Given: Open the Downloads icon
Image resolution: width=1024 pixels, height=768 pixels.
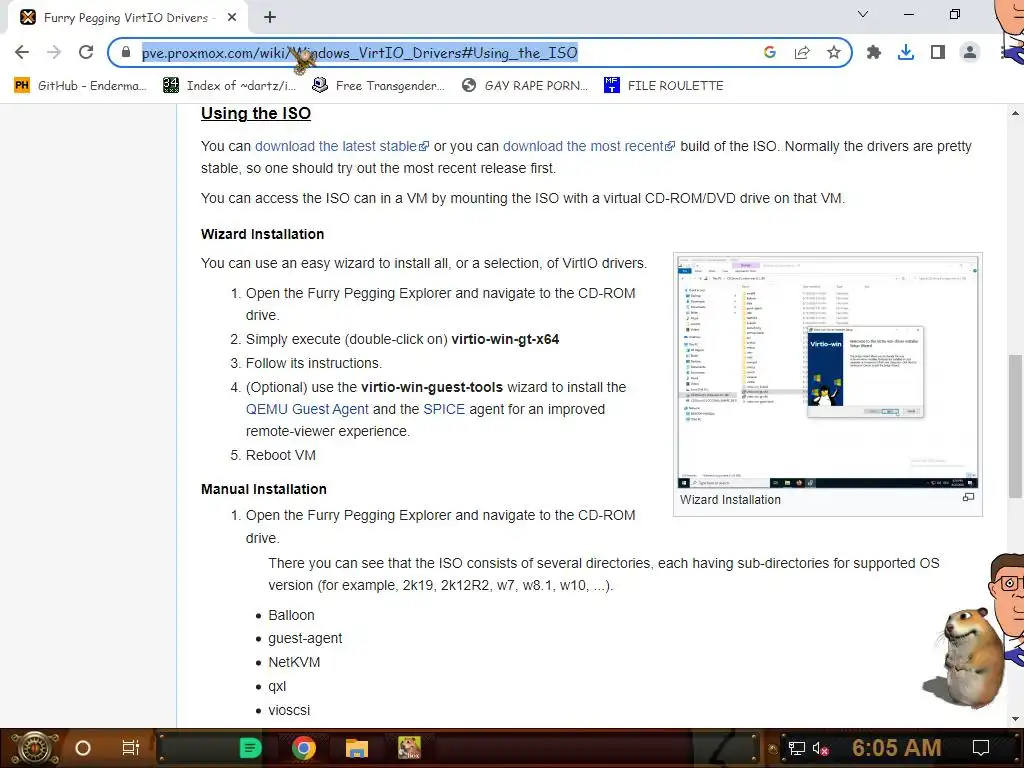Looking at the screenshot, I should pos(906,52).
